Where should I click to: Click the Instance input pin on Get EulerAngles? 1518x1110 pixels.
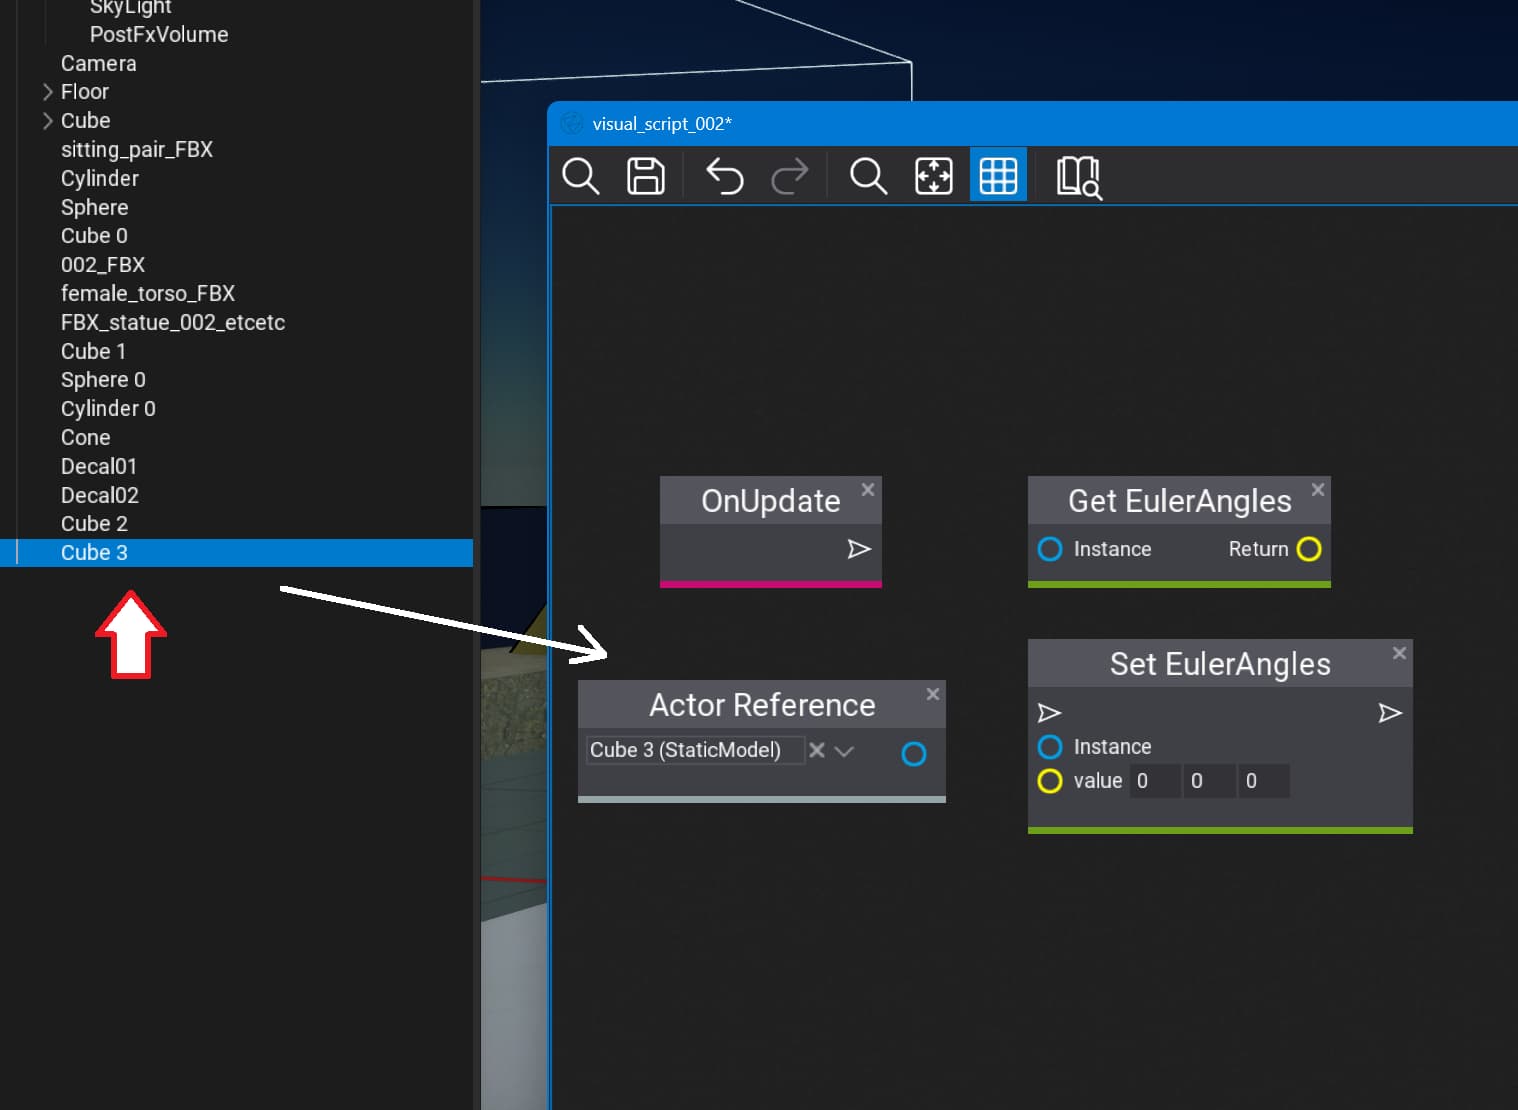(1050, 549)
